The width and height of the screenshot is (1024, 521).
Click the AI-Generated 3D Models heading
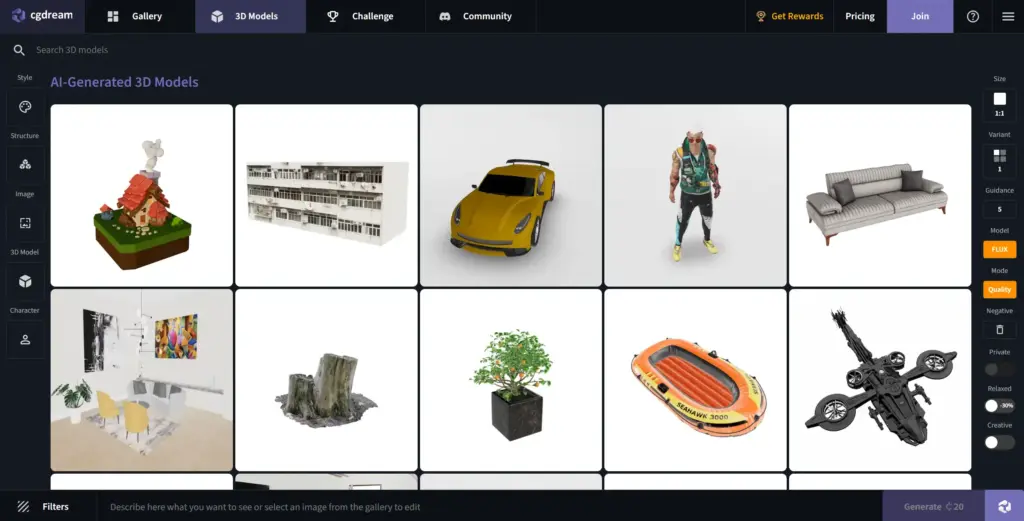pyautogui.click(x=125, y=82)
